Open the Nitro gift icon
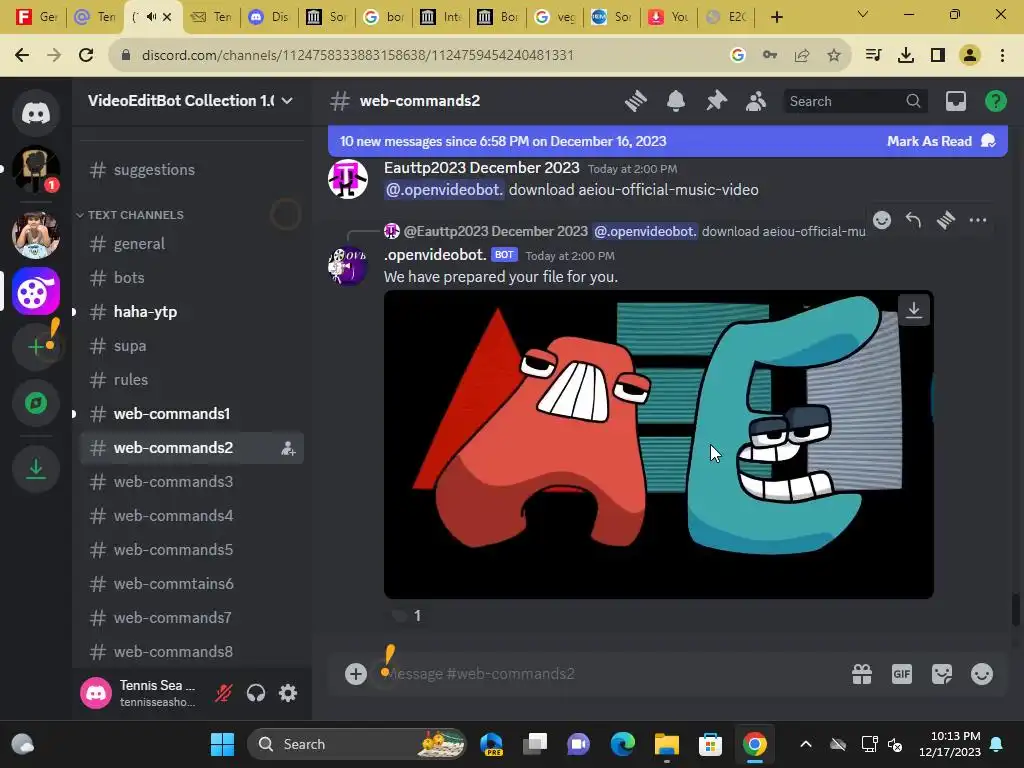The width and height of the screenshot is (1024, 768). (862, 673)
